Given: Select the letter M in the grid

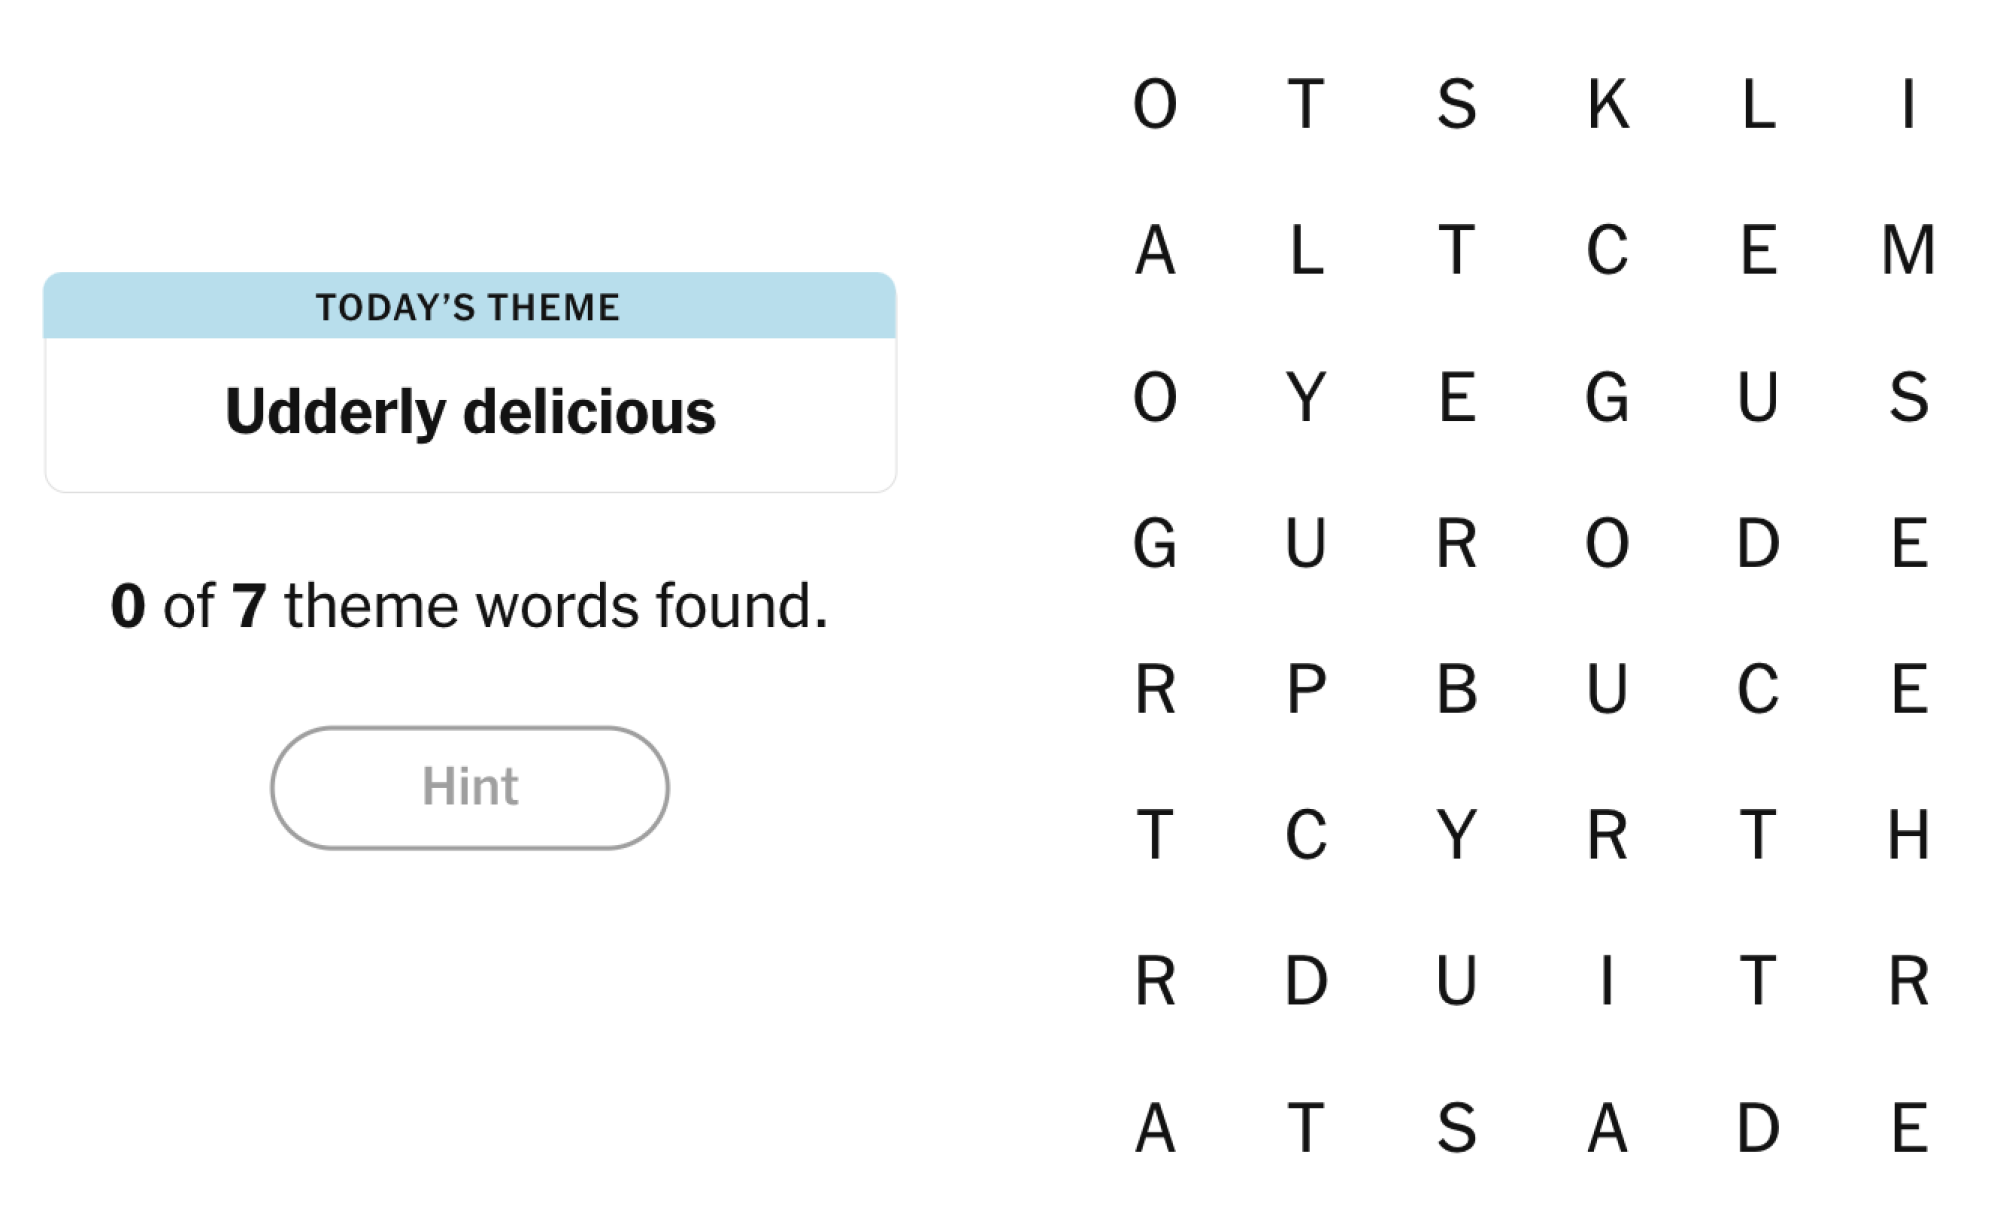Looking at the screenshot, I should pos(1908,250).
